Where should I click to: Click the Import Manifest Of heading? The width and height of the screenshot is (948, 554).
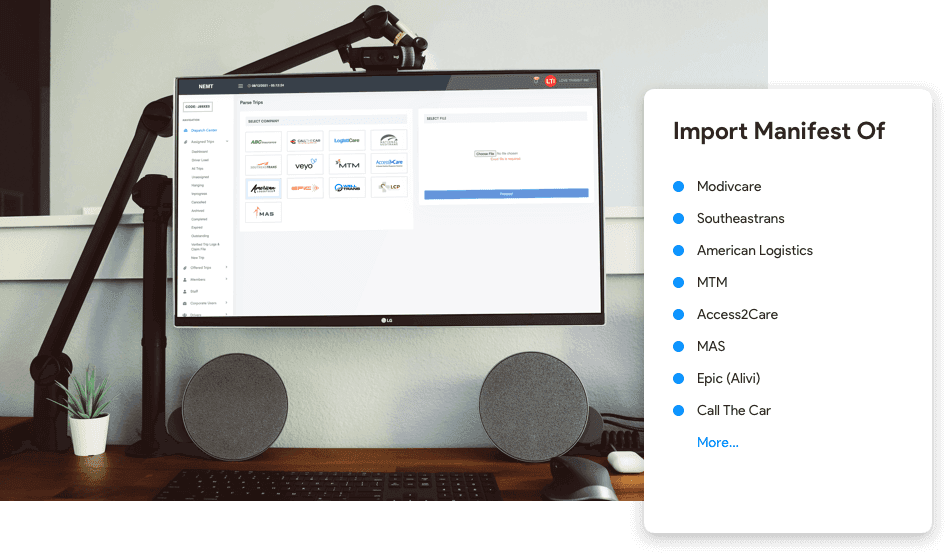coord(779,131)
